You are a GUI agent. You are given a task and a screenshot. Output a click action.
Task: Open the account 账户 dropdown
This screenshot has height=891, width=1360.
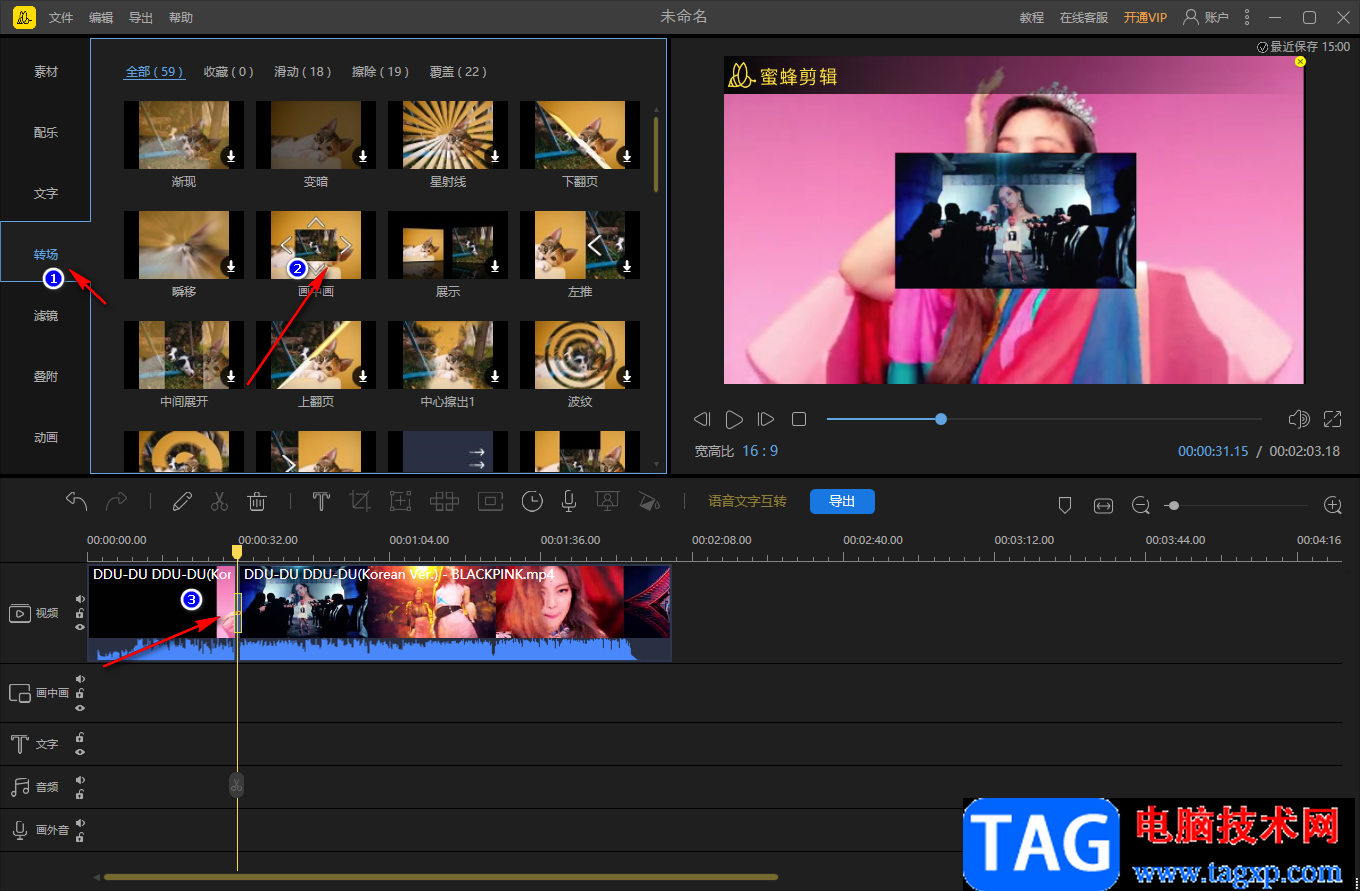coord(1206,18)
